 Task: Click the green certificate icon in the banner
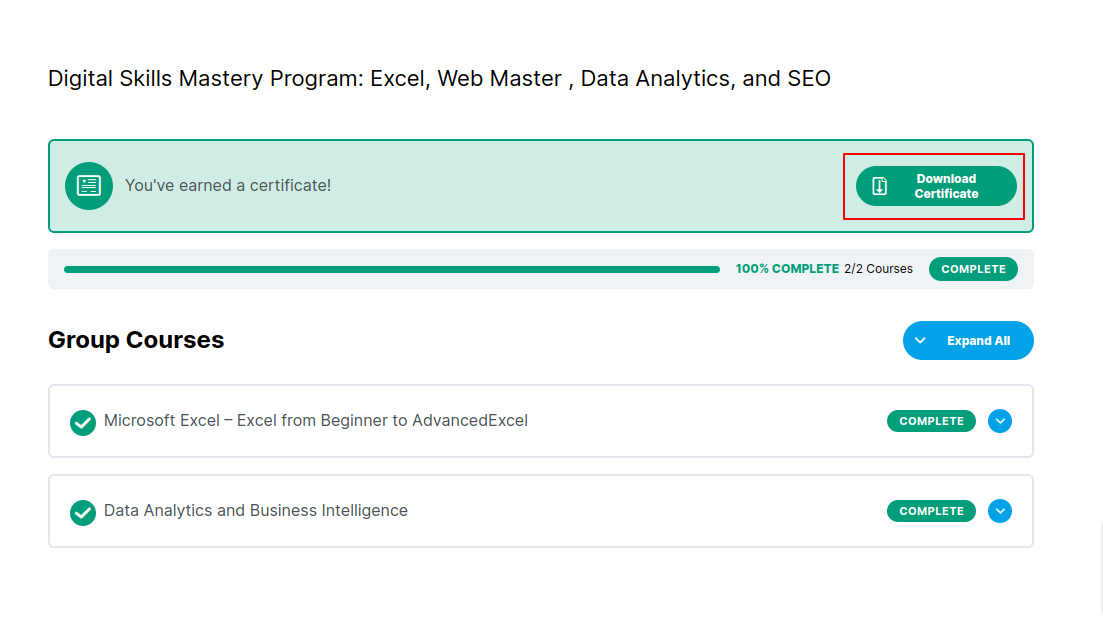[89, 186]
